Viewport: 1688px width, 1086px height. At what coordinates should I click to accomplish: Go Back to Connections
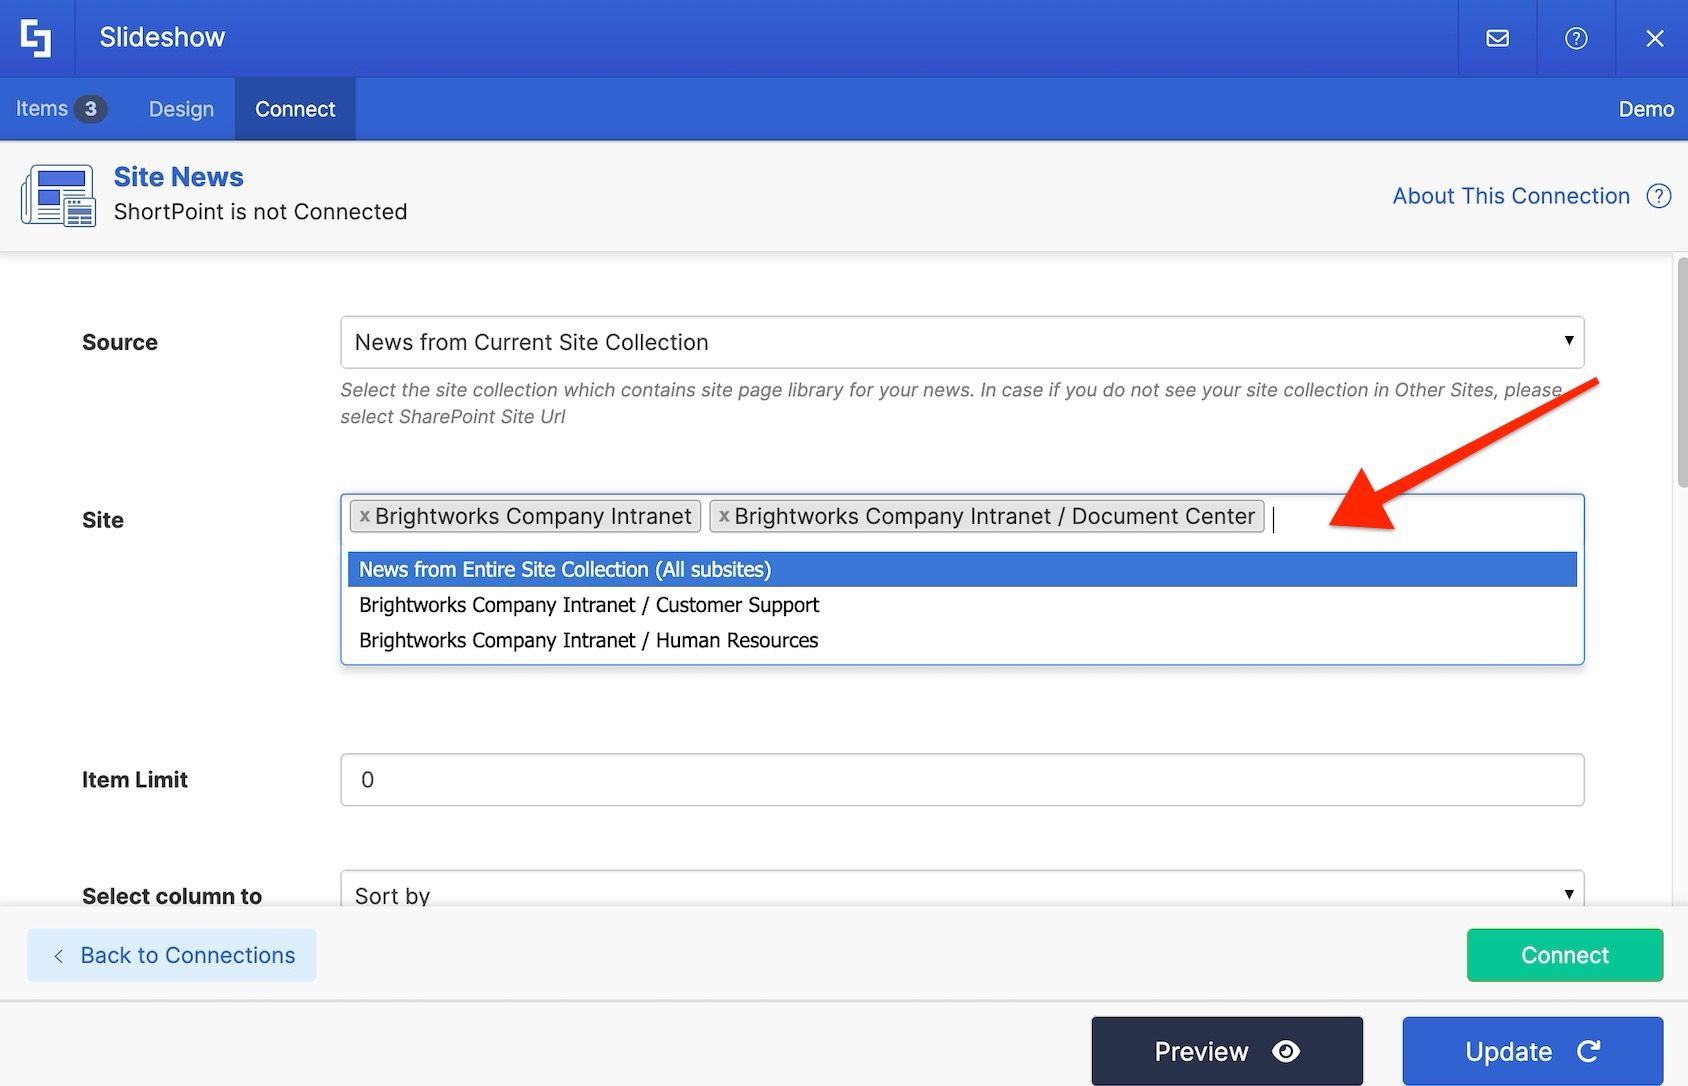[x=172, y=955]
